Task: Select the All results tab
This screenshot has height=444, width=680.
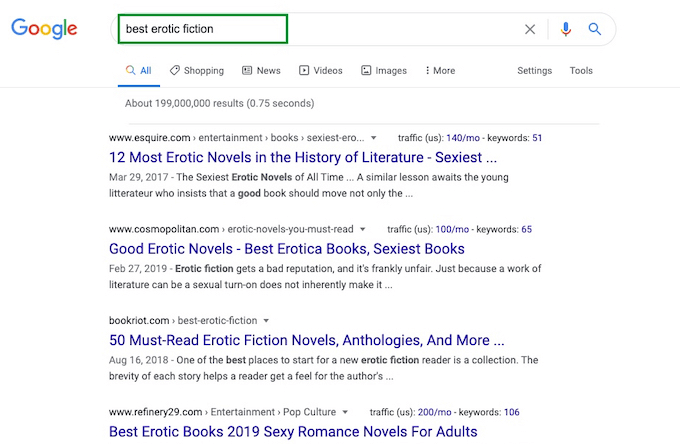Action: click(x=139, y=70)
